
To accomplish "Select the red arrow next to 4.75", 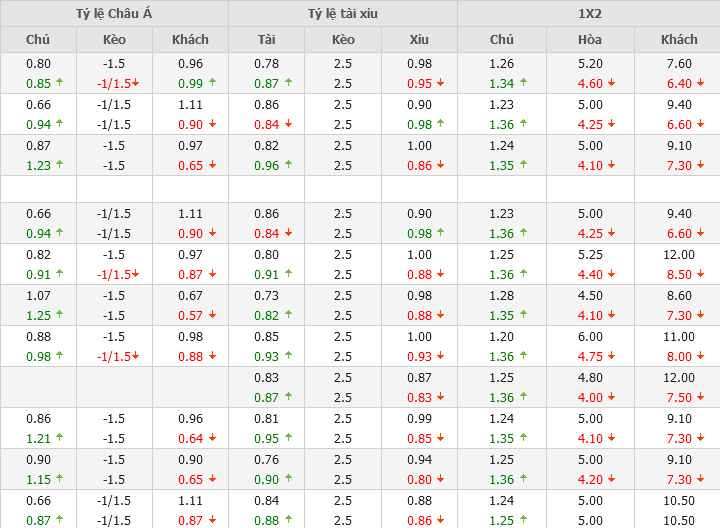I will 611,356.
